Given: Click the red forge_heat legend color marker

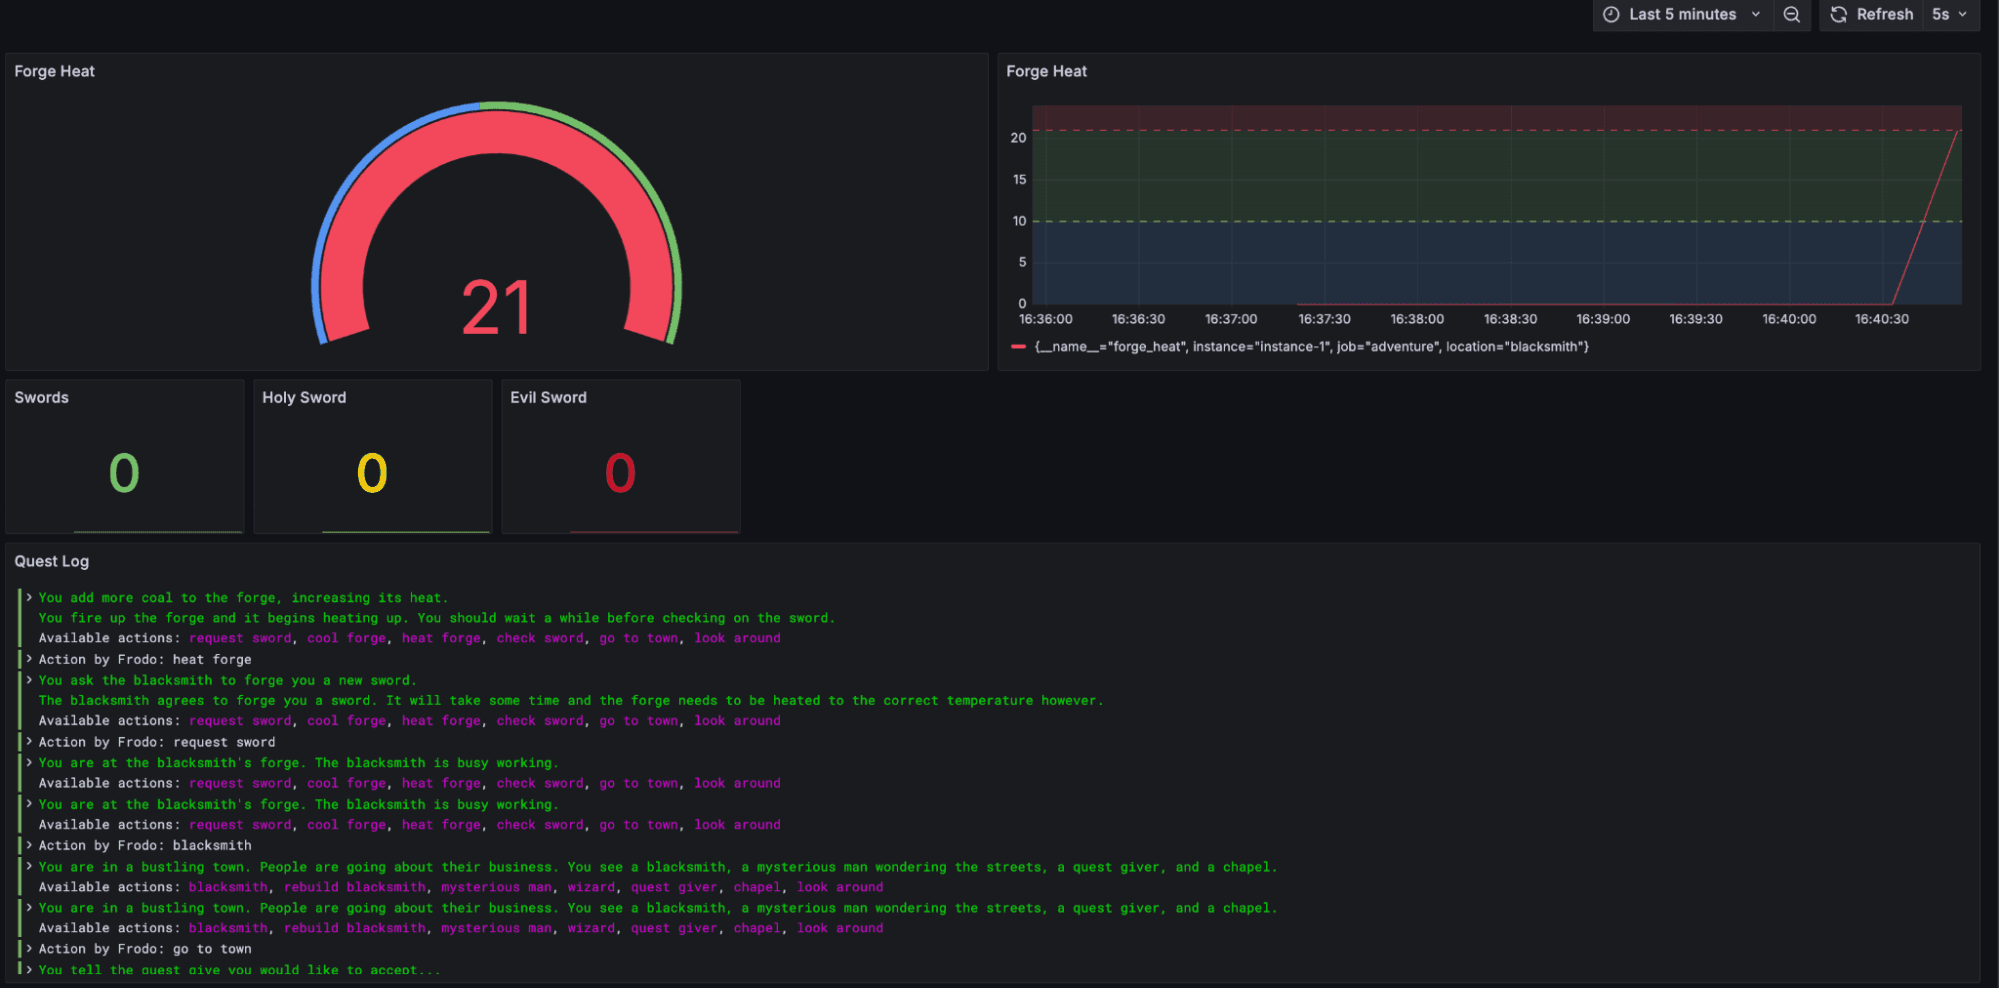Looking at the screenshot, I should (1018, 346).
